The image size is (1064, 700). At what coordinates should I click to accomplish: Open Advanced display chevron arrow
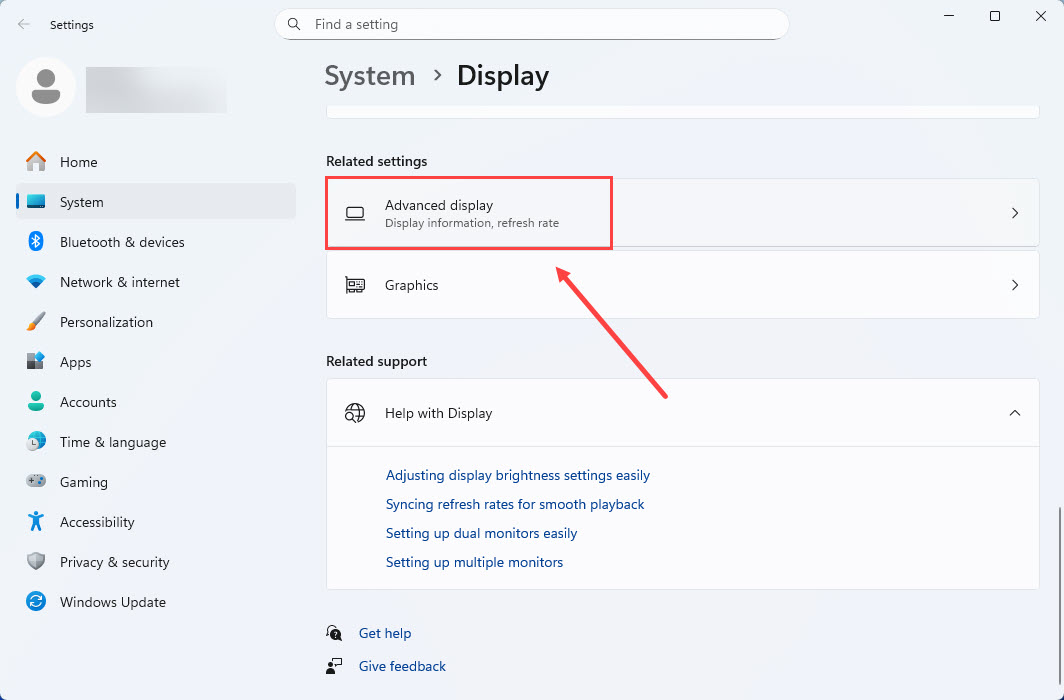(x=1014, y=213)
